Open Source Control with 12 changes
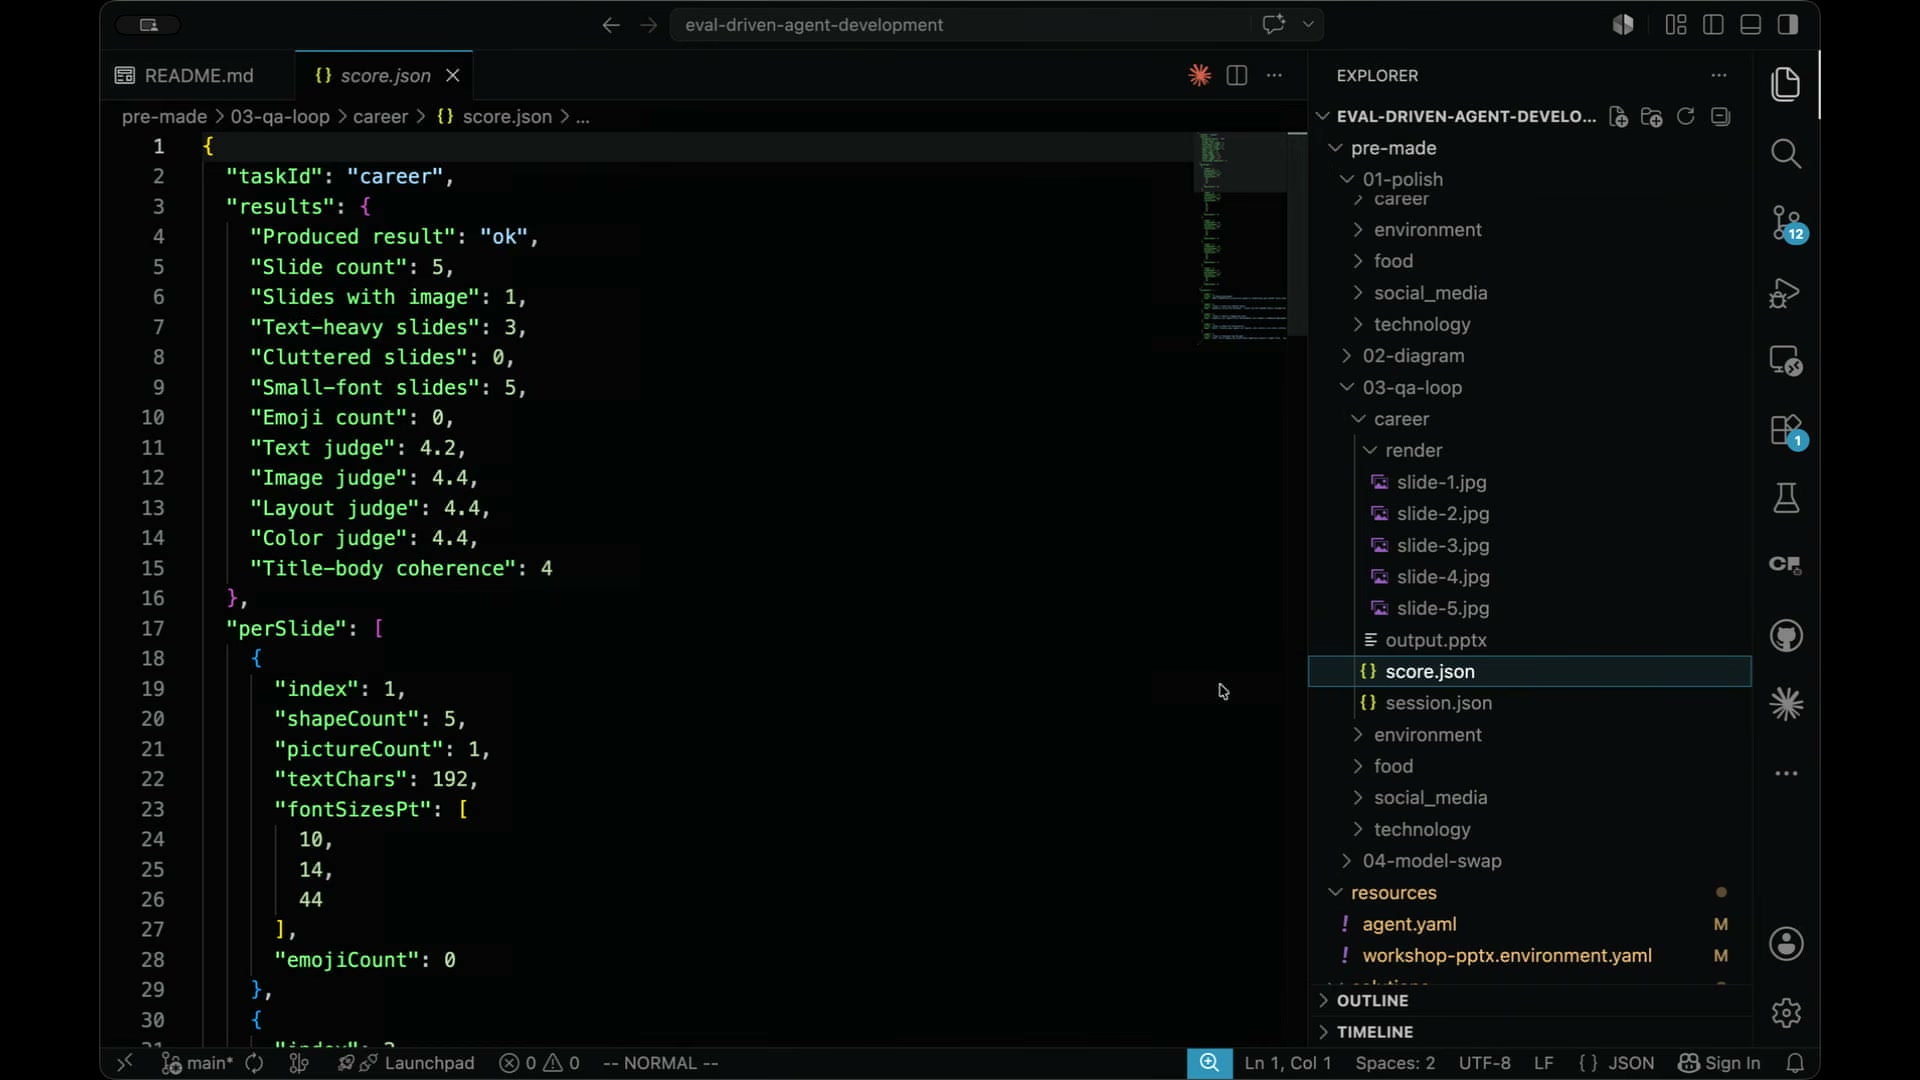1920x1080 pixels. point(1786,223)
